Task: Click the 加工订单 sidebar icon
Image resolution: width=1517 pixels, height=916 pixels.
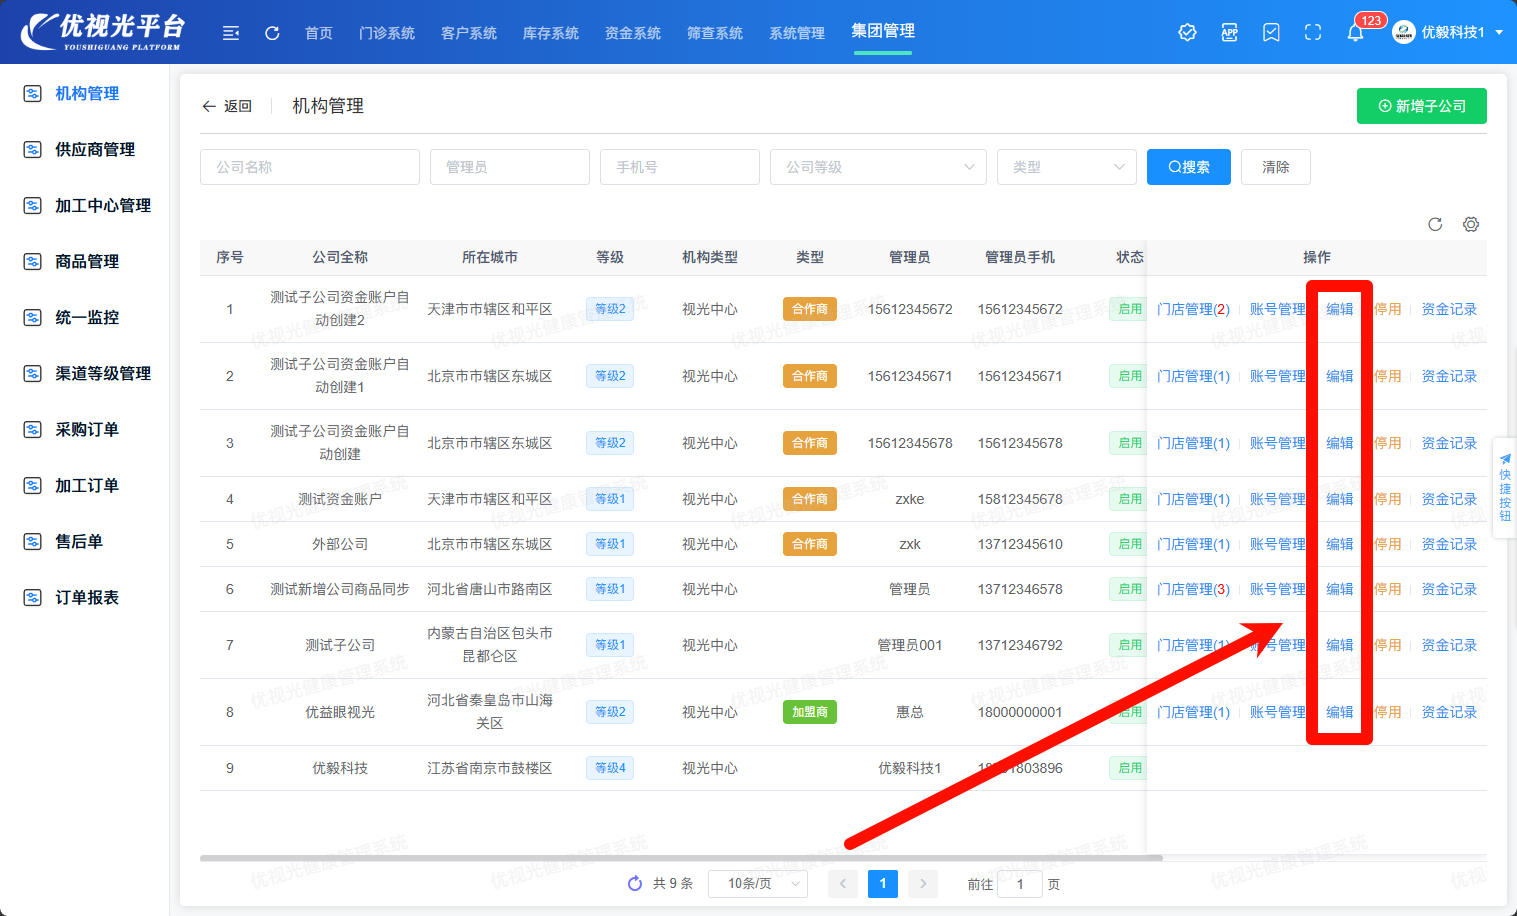Action: [33, 485]
